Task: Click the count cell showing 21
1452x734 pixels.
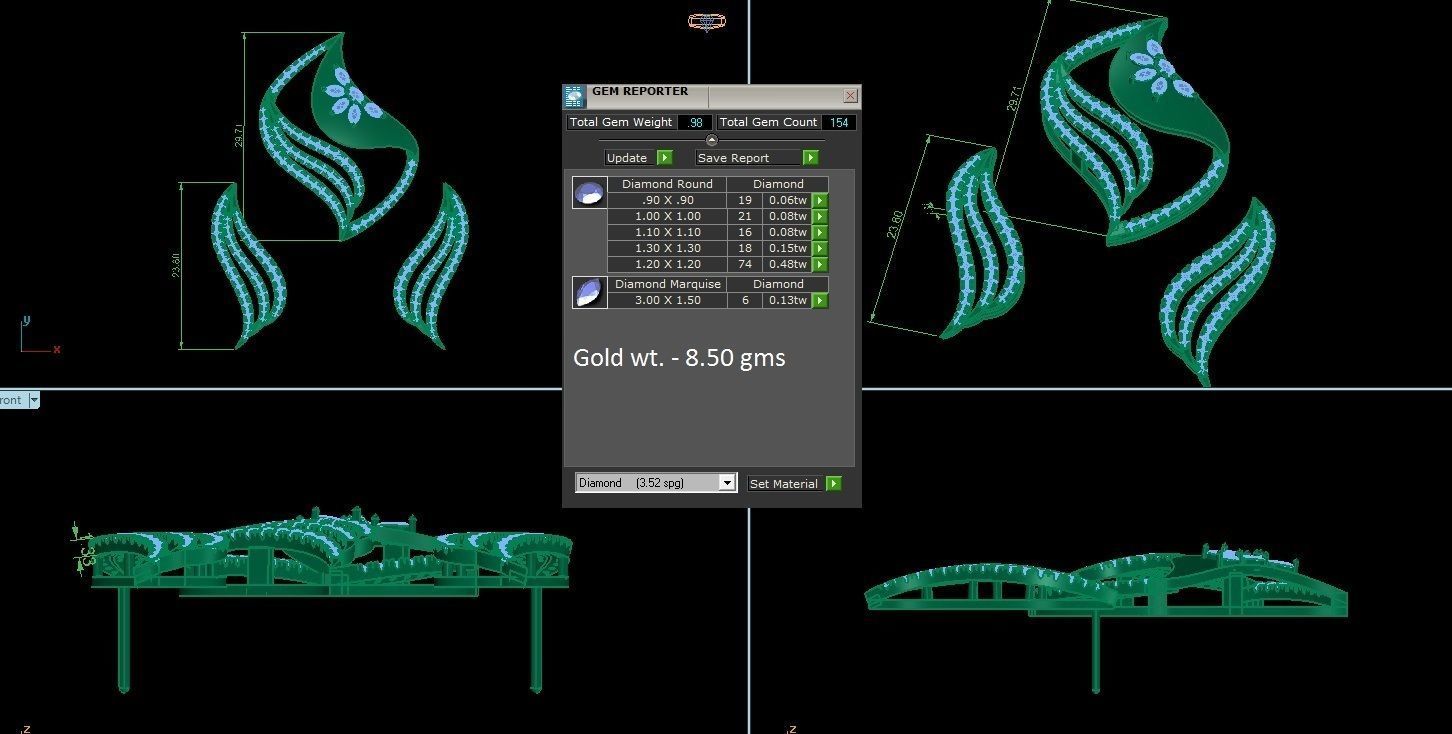Action: [745, 216]
